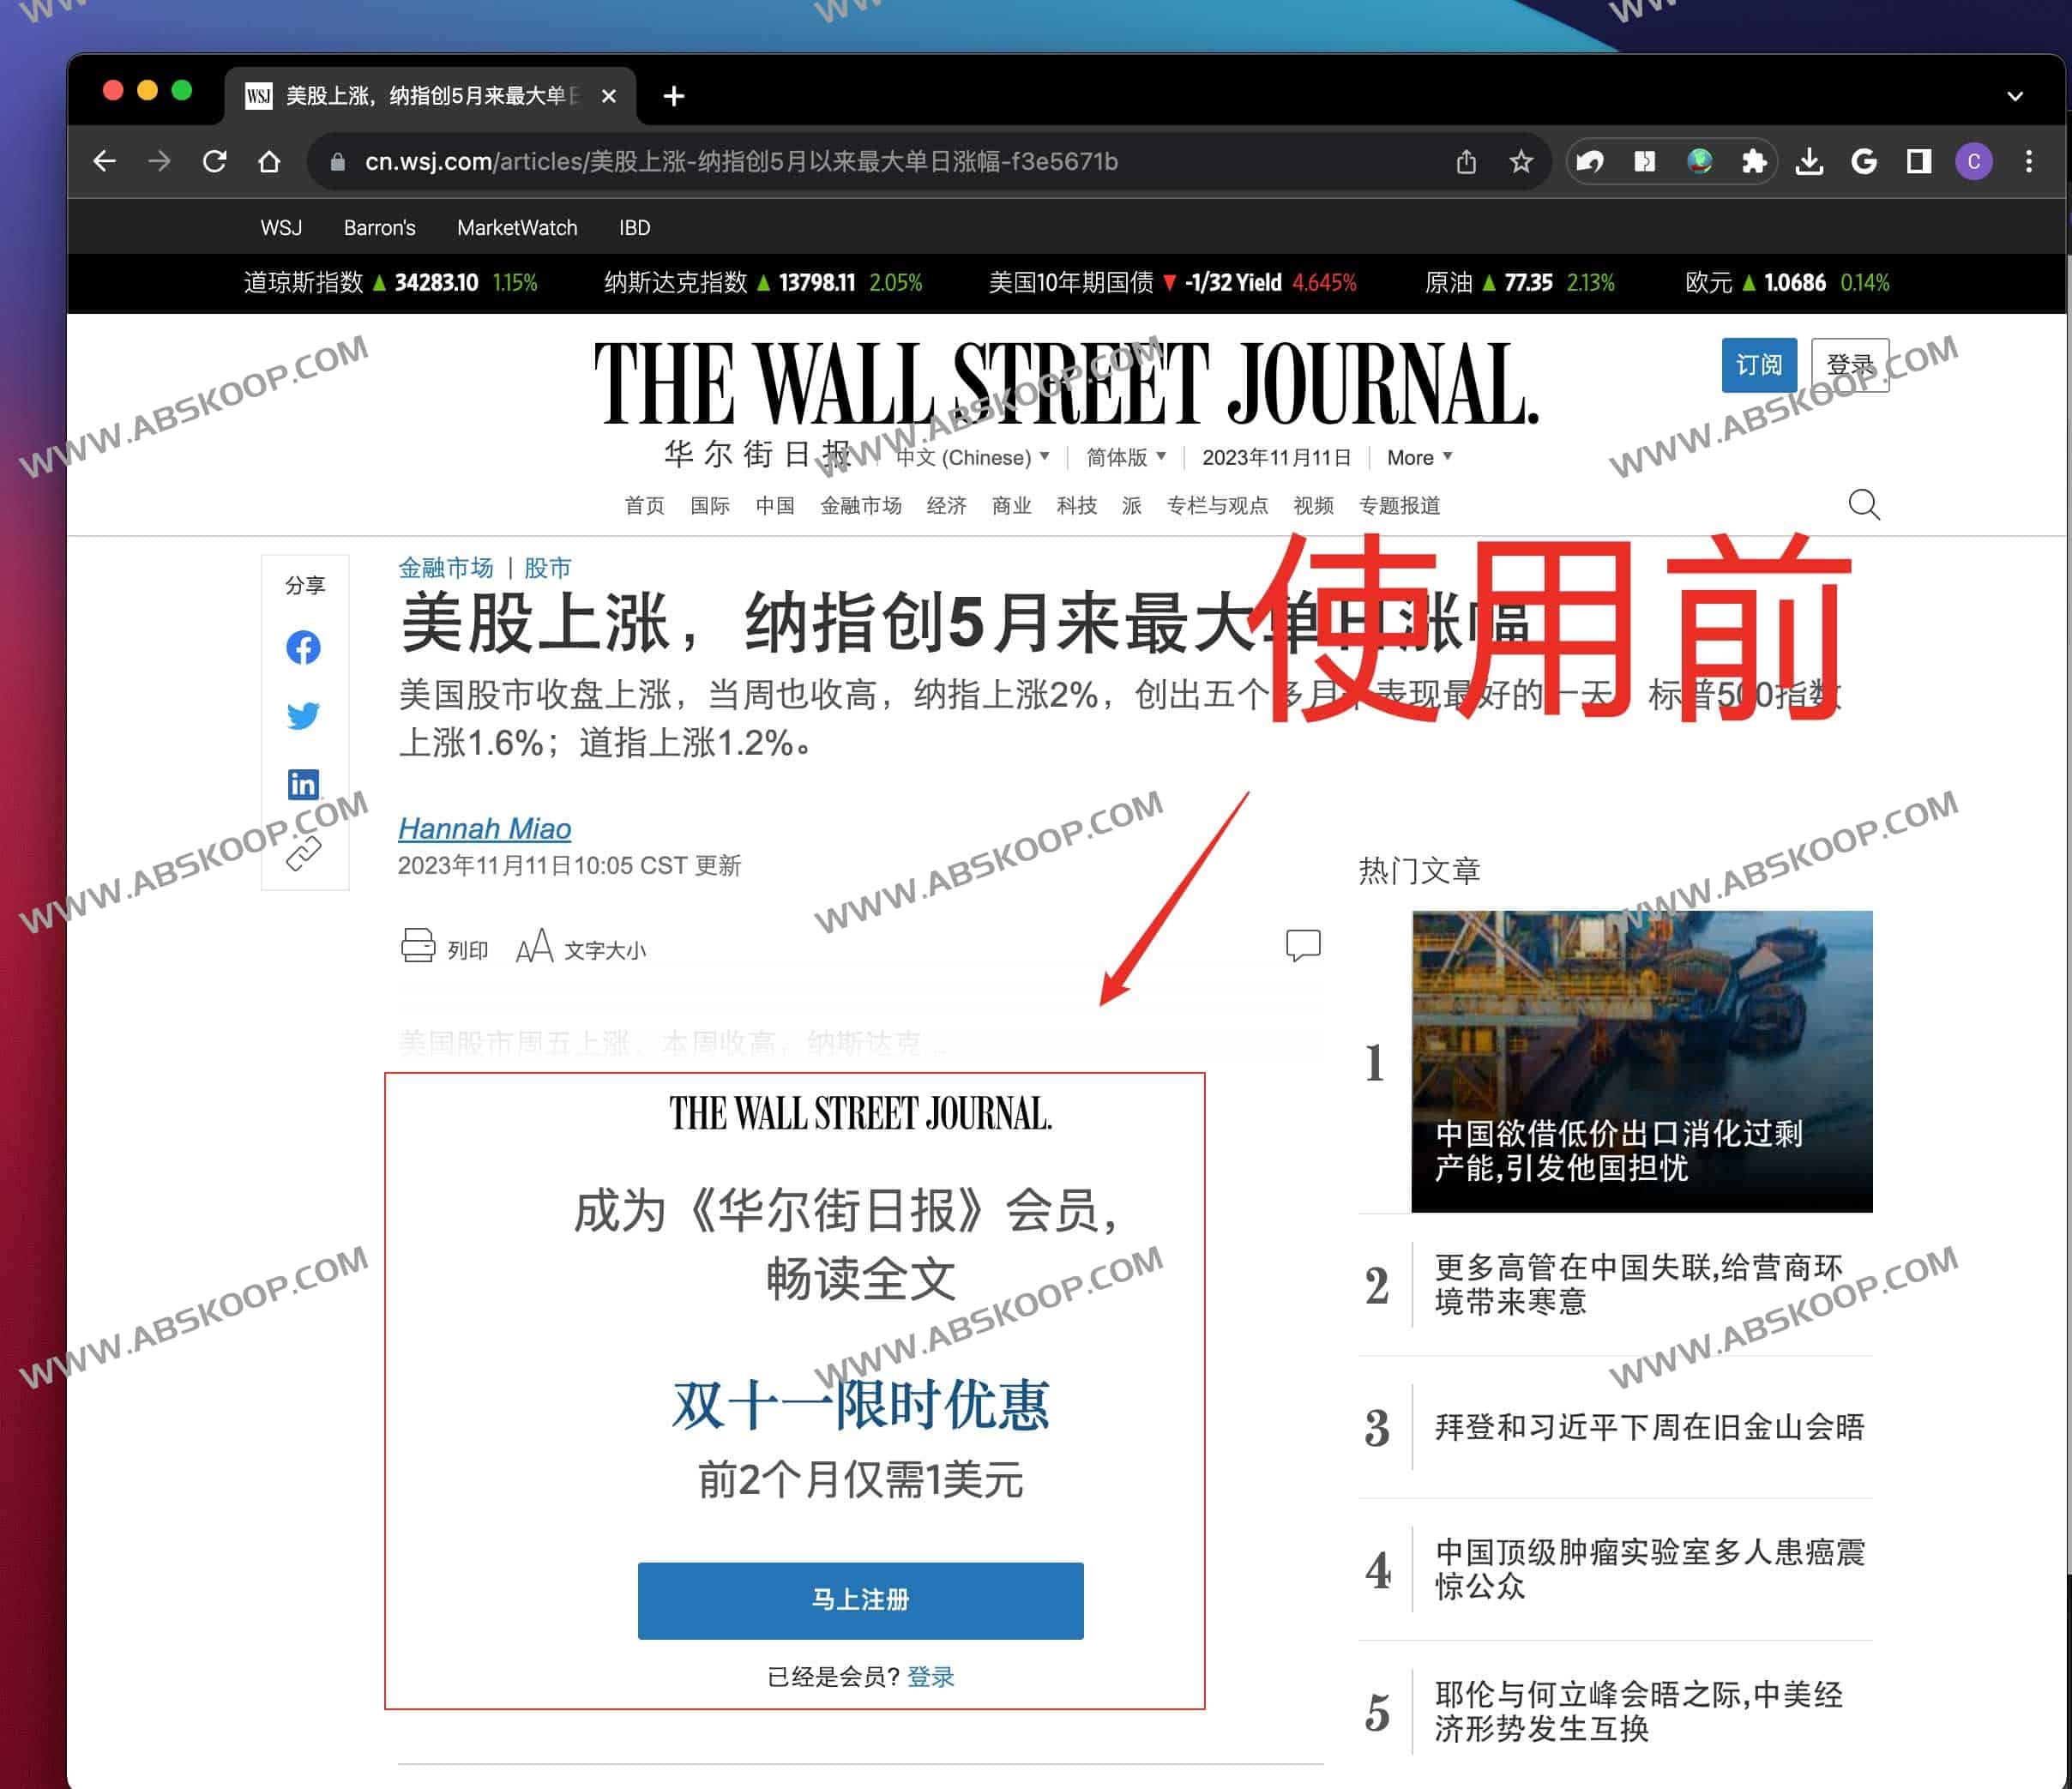Open the site search magnifier
This screenshot has width=2072, height=1789.
[x=1863, y=505]
